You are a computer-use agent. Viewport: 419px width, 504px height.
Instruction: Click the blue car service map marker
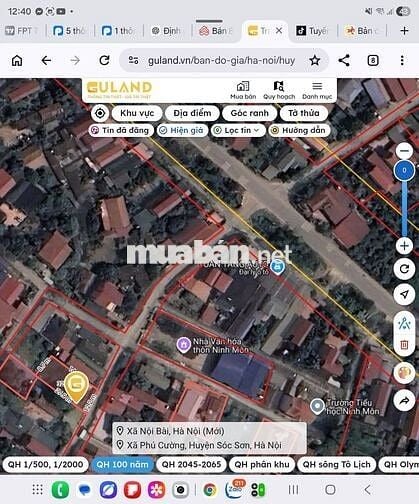(277, 268)
